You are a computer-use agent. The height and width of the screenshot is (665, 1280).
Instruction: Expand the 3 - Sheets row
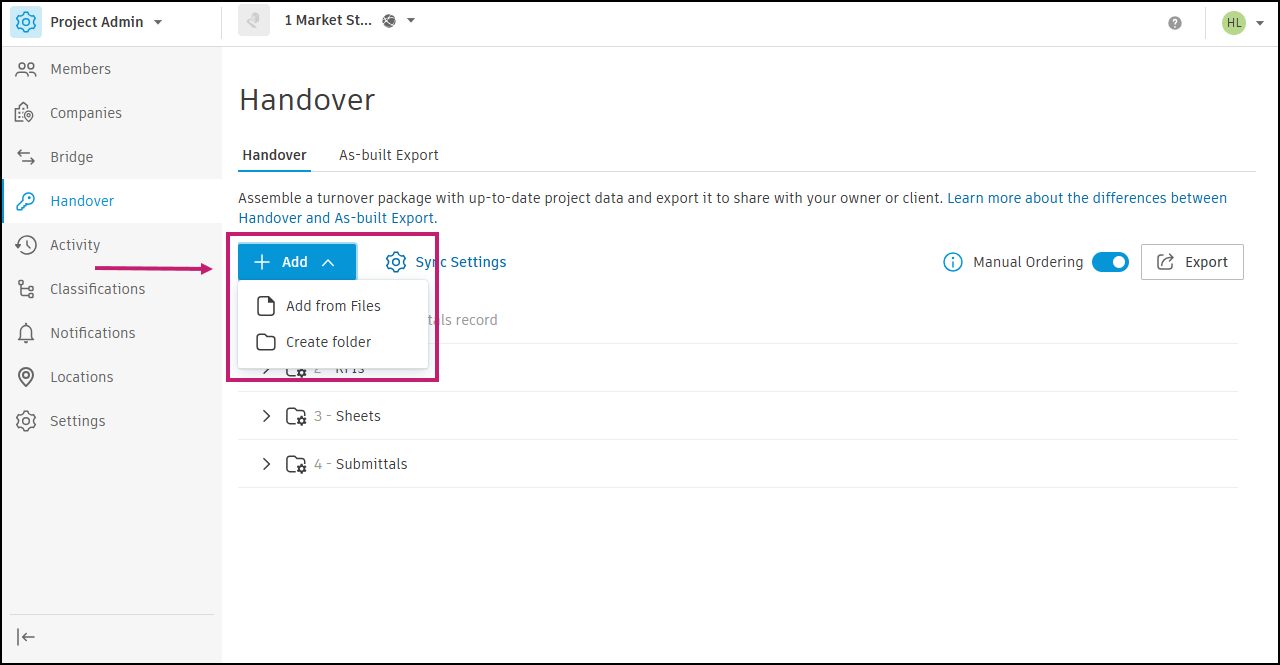point(266,415)
